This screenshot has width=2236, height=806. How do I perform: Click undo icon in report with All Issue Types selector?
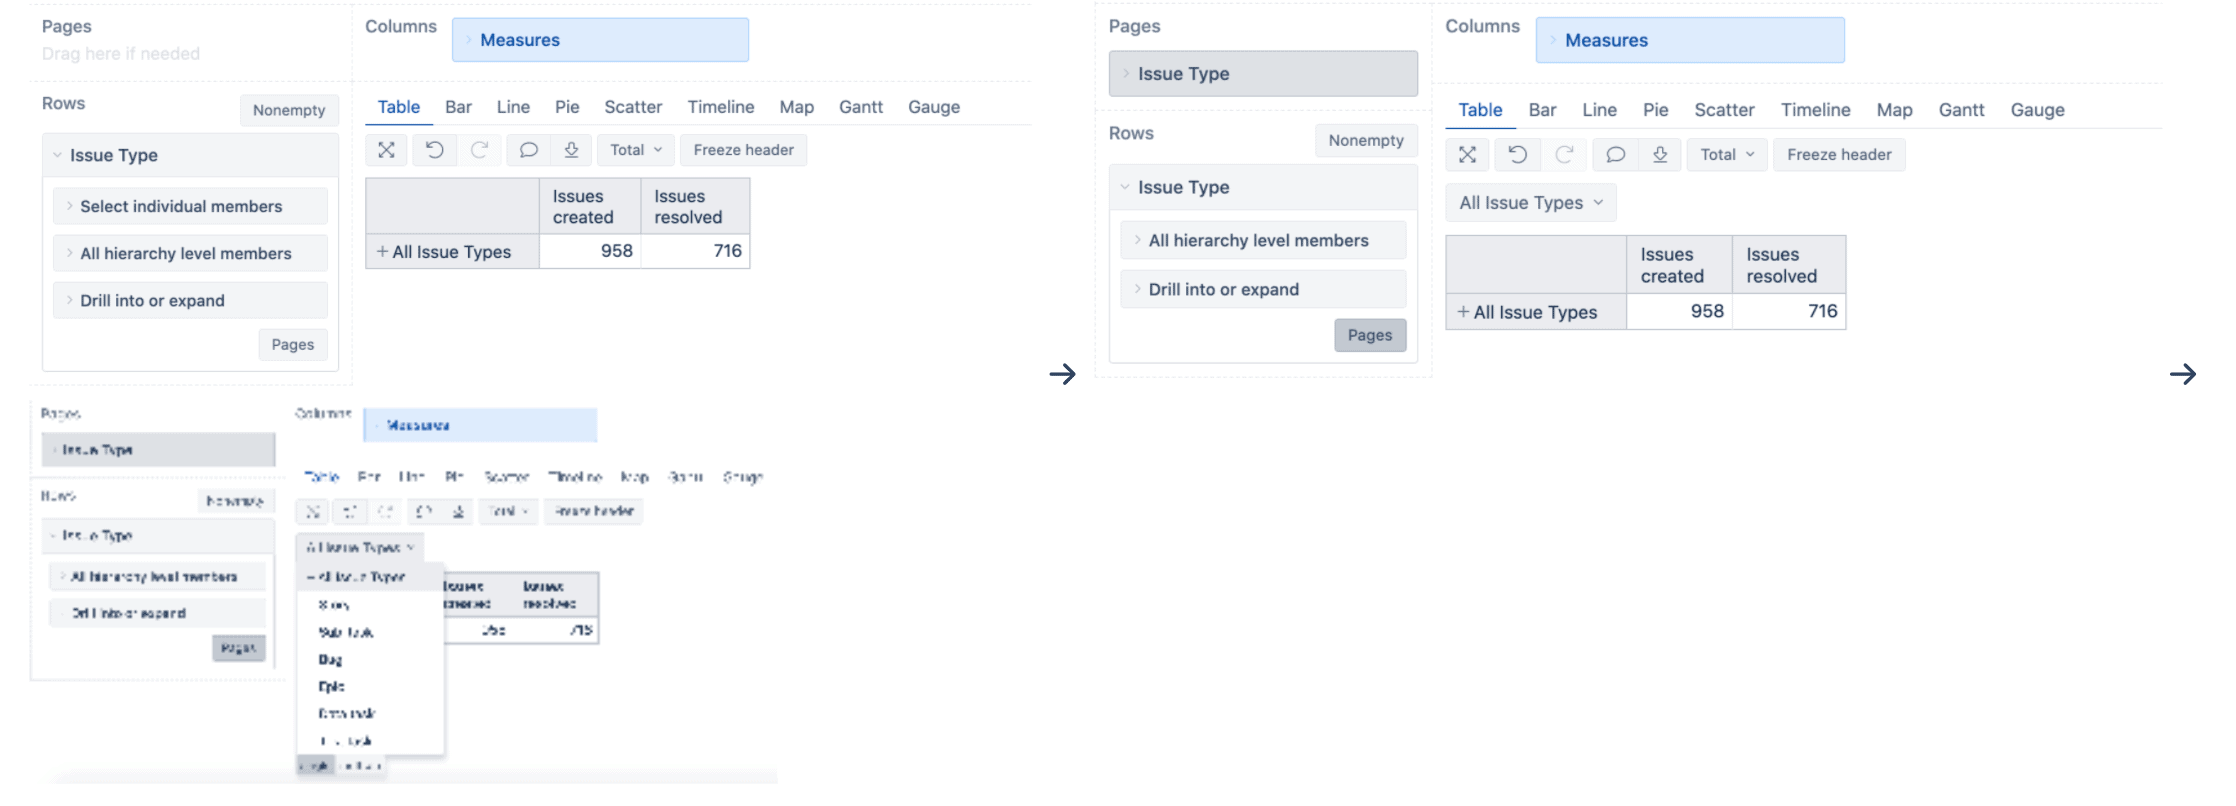point(1517,155)
